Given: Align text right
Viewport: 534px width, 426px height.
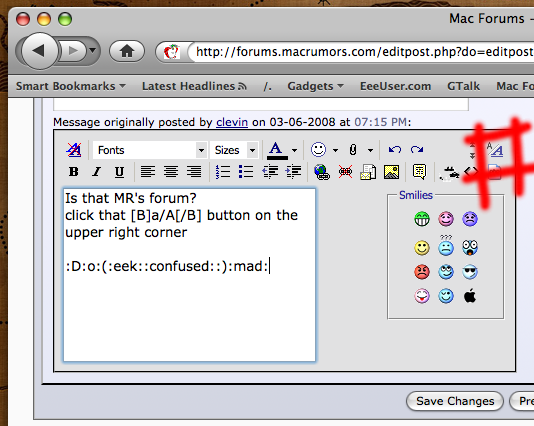Looking at the screenshot, I should pyautogui.click(x=194, y=172).
